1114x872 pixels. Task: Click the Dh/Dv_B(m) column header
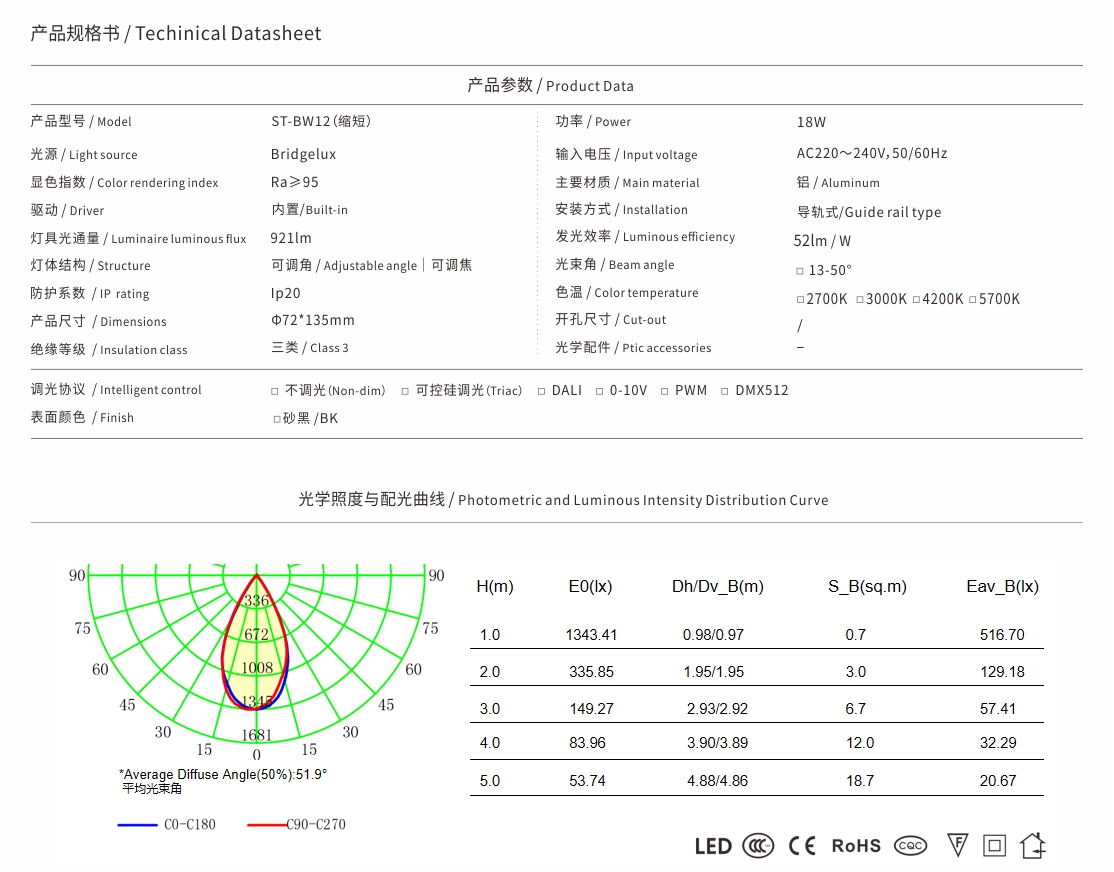click(718, 587)
